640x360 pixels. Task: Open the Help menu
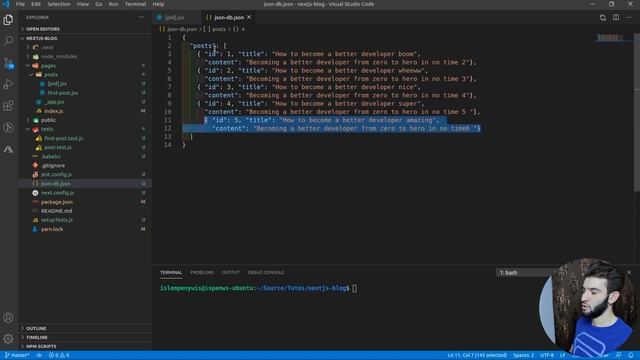tap(158, 4)
